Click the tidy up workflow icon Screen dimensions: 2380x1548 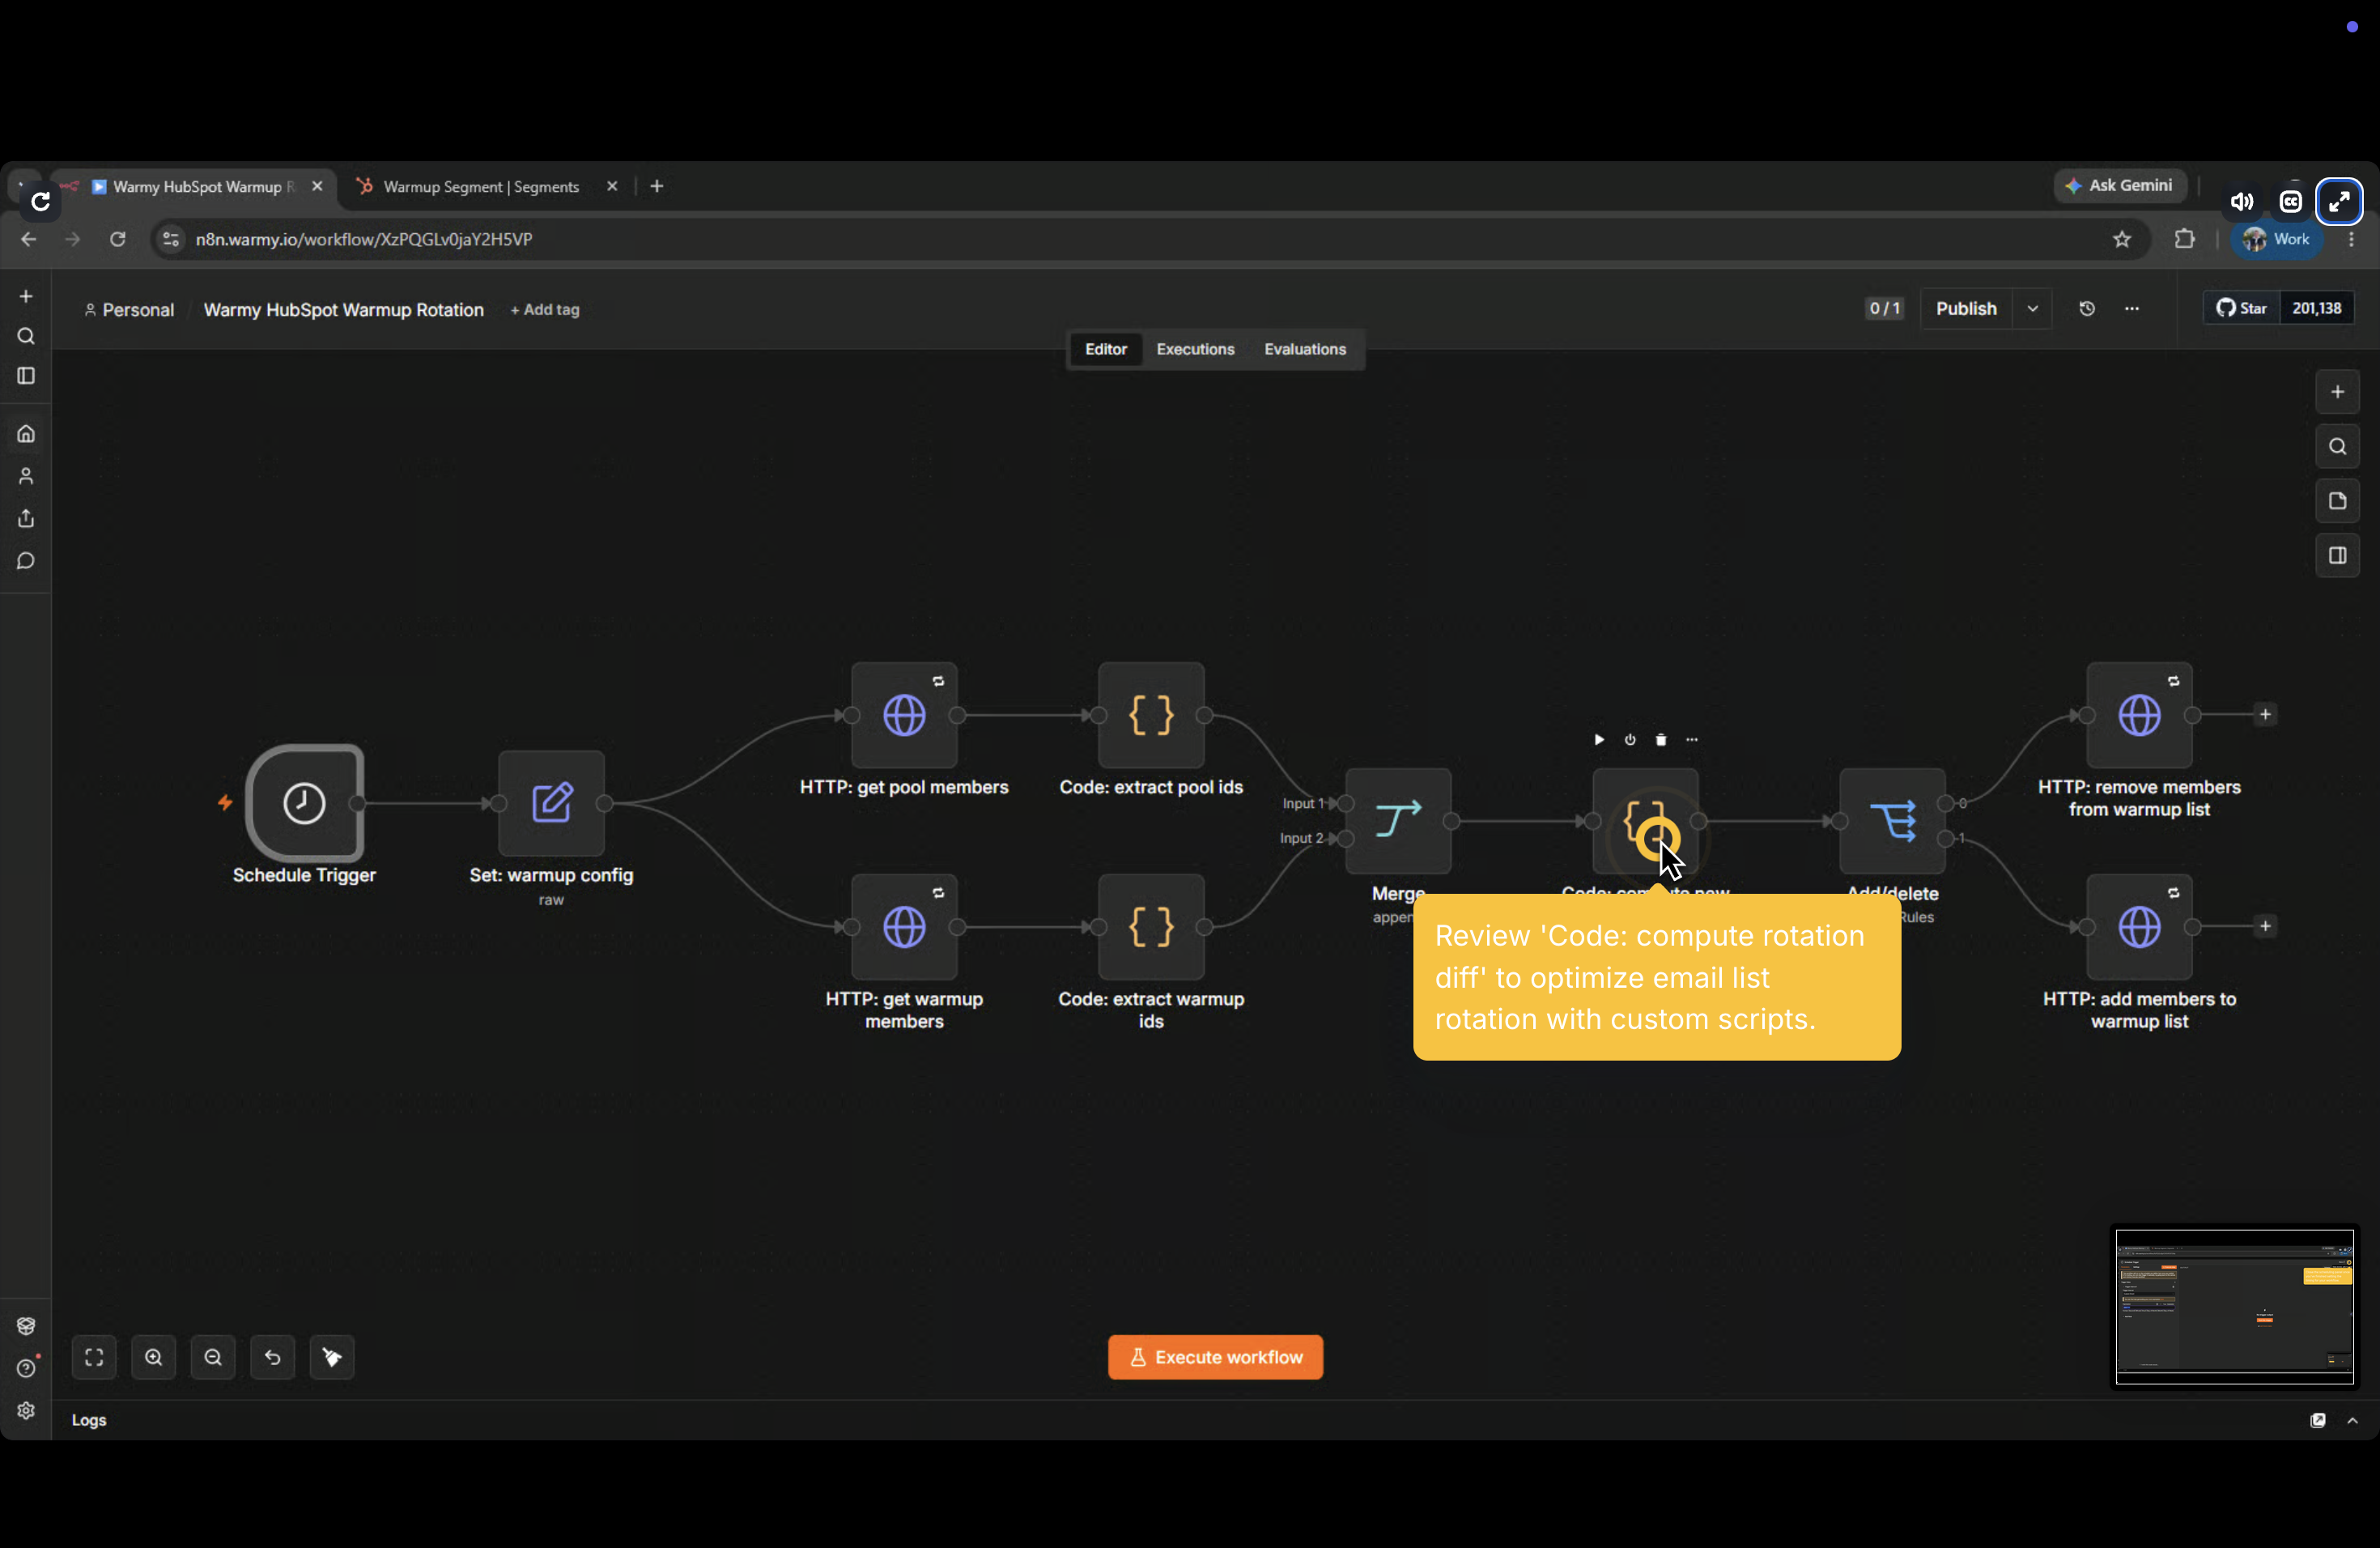332,1357
